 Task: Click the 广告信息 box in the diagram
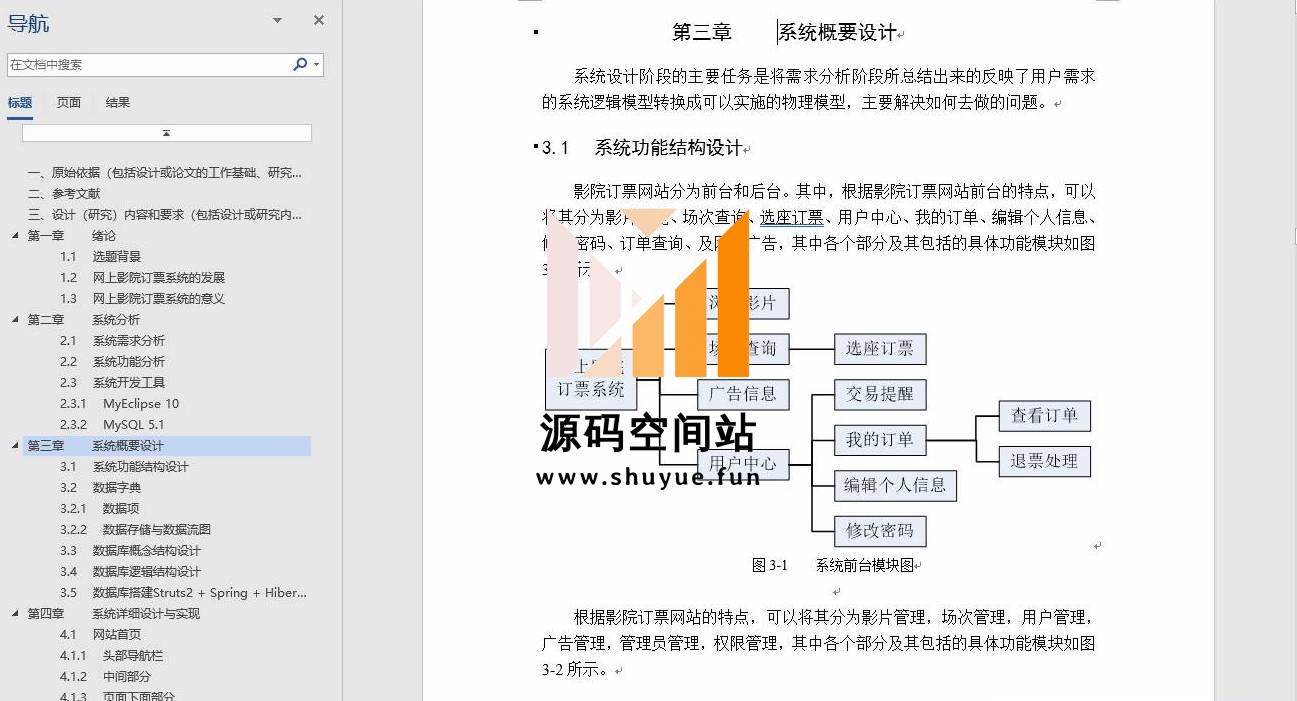coord(743,394)
